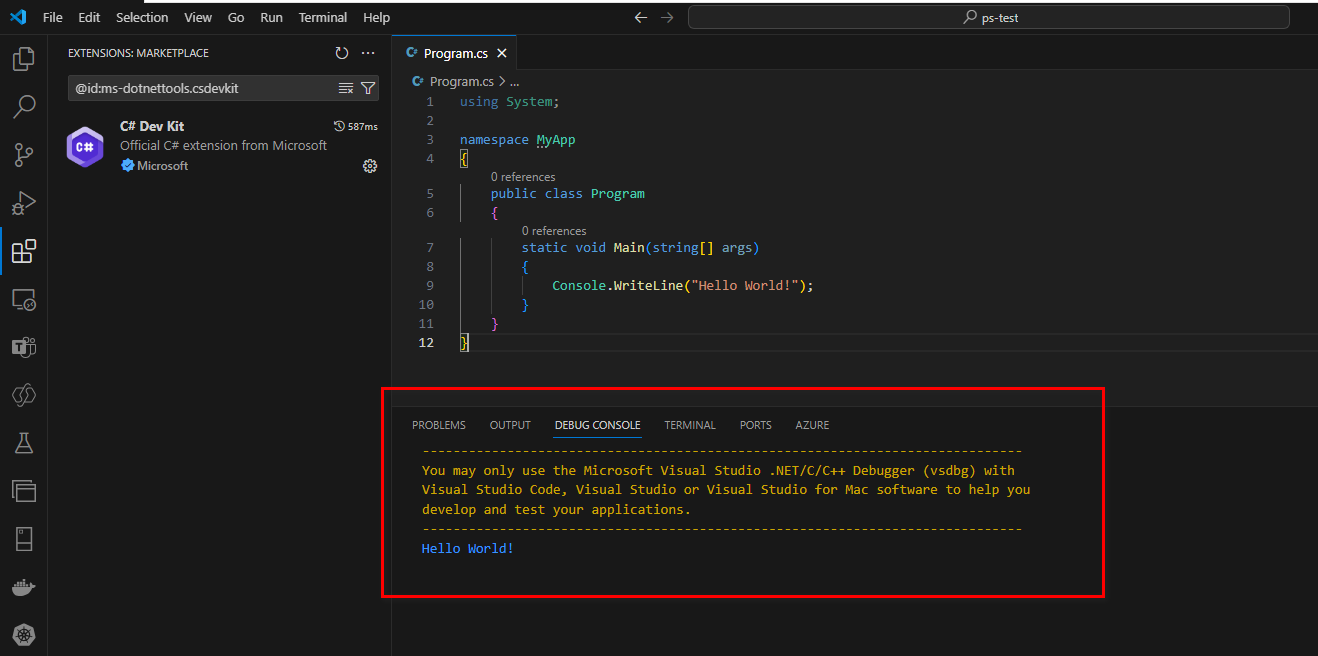The image size is (1318, 656).
Task: Open the Explorer view in activity bar
Action: pos(23,59)
